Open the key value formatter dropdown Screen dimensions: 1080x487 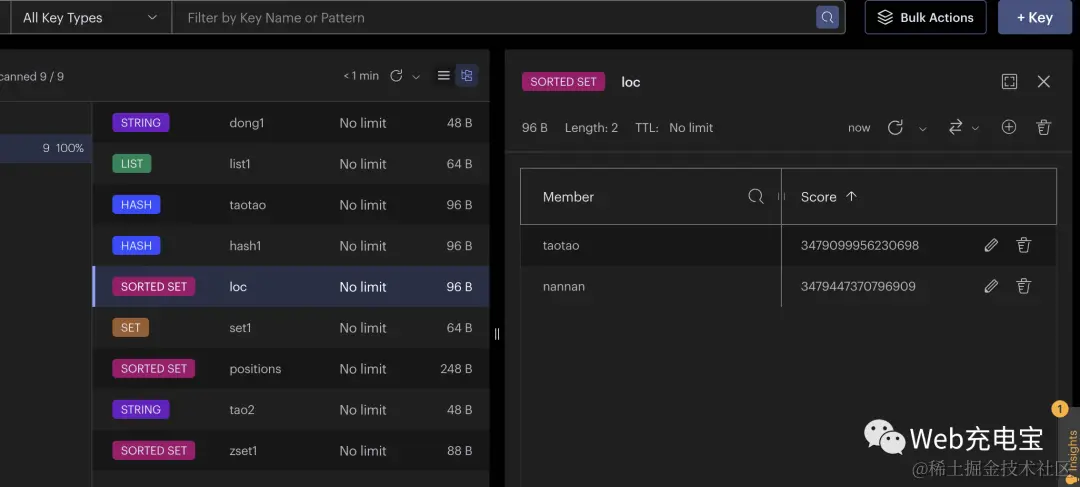coord(964,127)
